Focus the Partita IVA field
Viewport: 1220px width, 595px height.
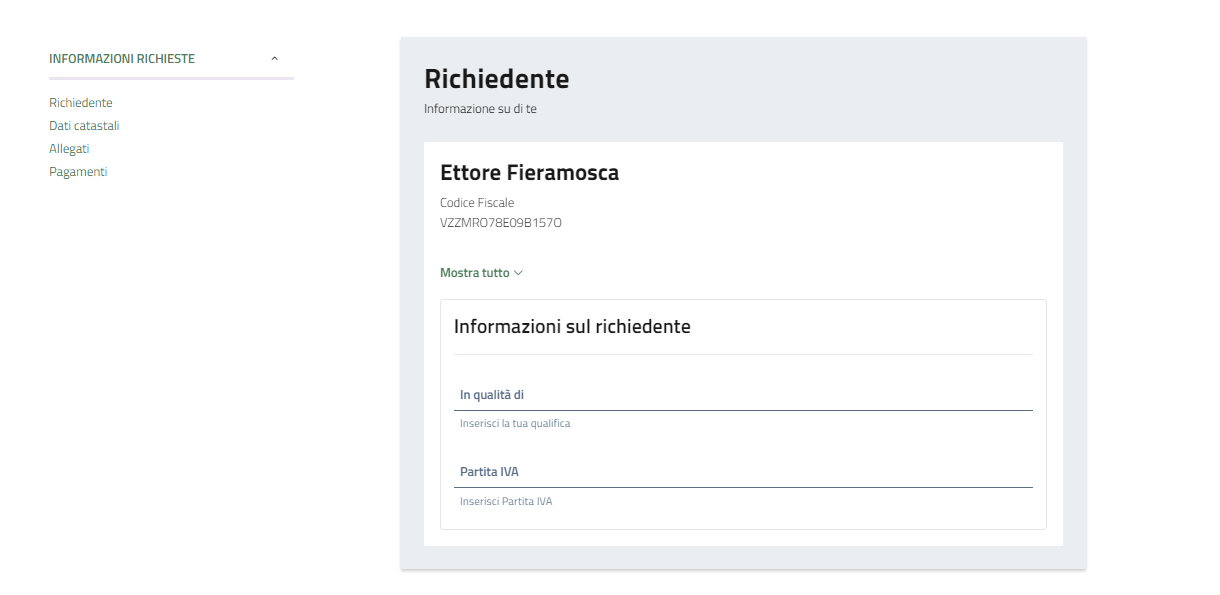coord(743,472)
